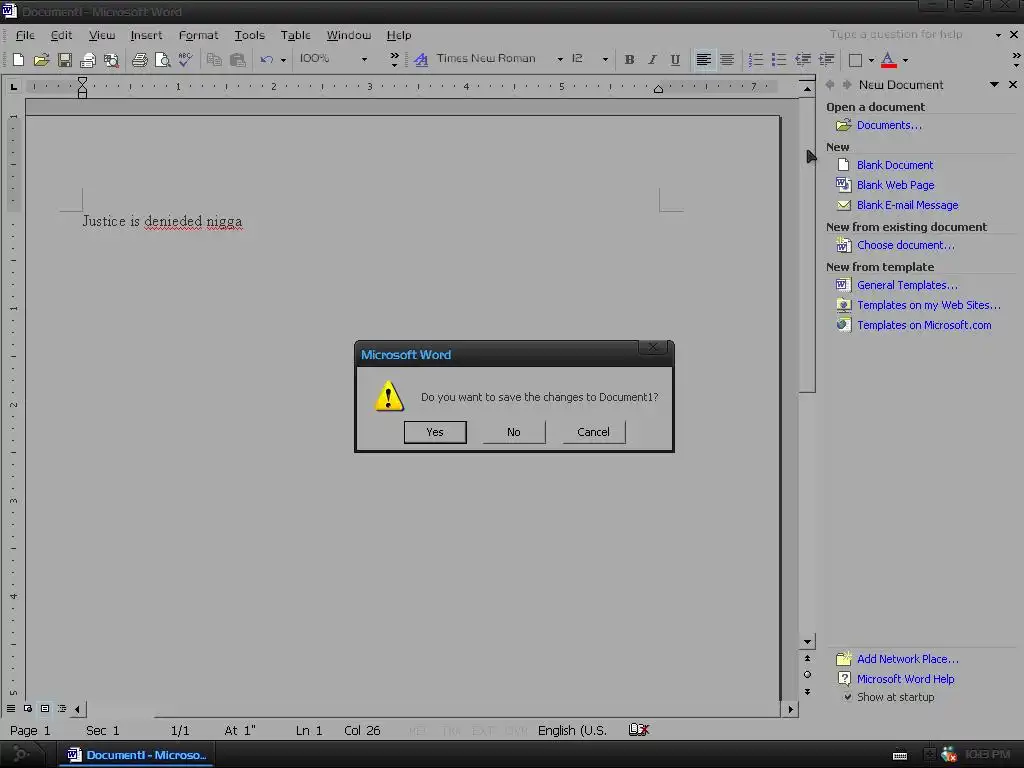Open the font color dropdown arrow
This screenshot has width=1024, height=768.
[x=905, y=60]
